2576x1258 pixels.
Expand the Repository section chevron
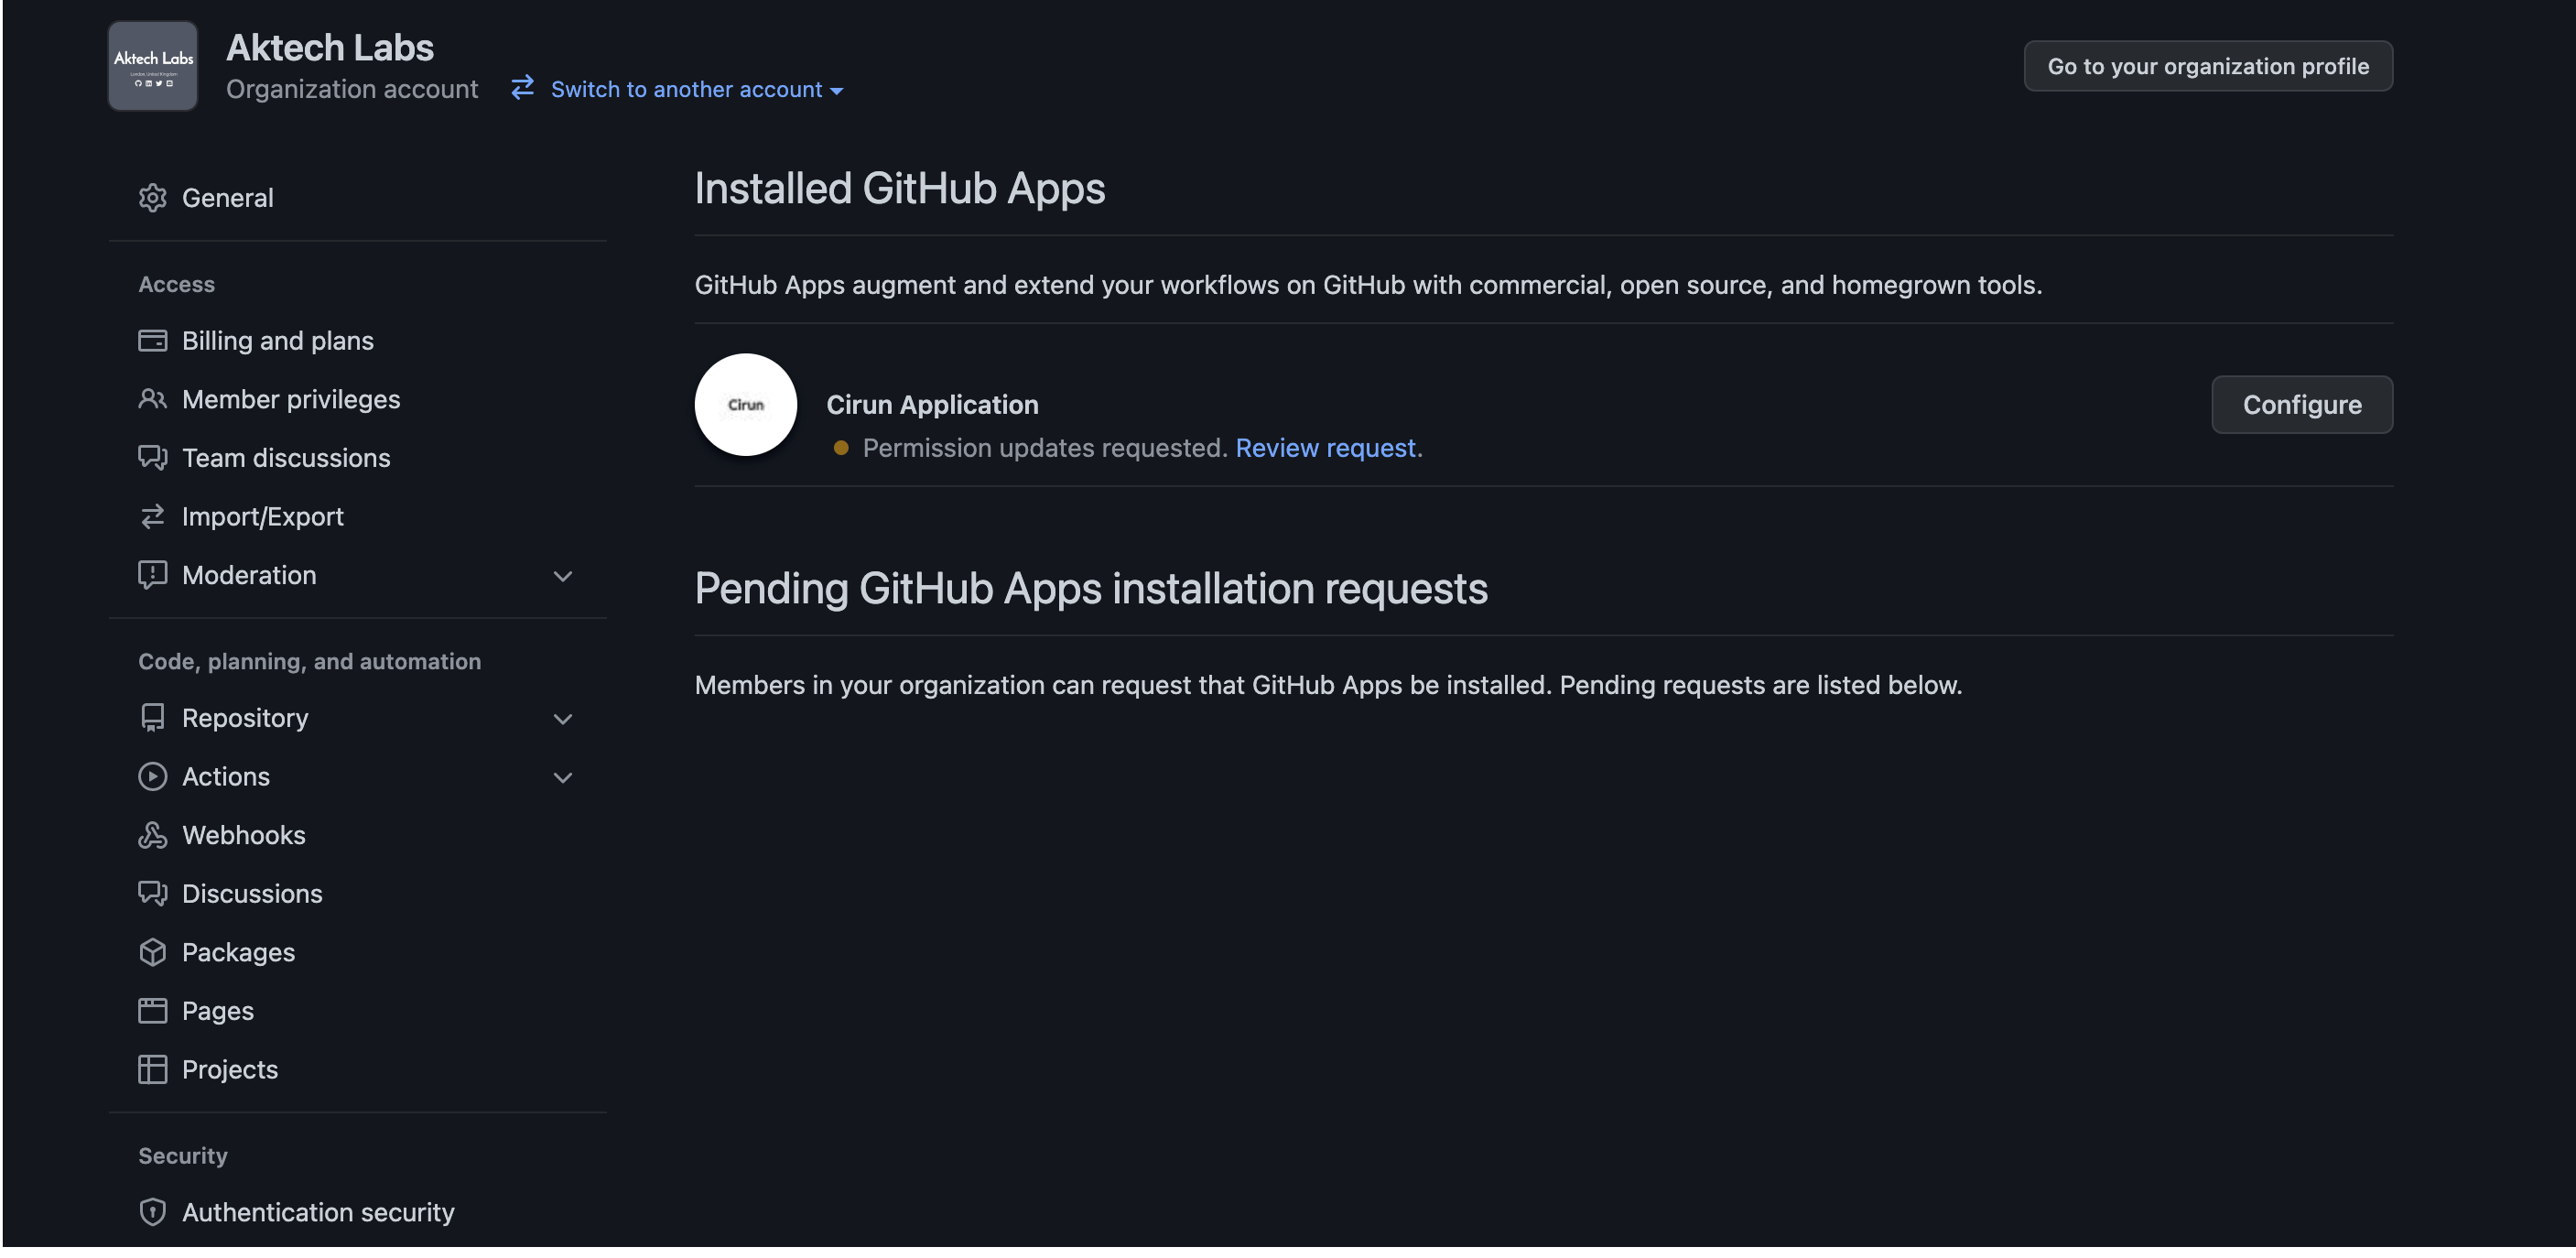pyautogui.click(x=563, y=719)
